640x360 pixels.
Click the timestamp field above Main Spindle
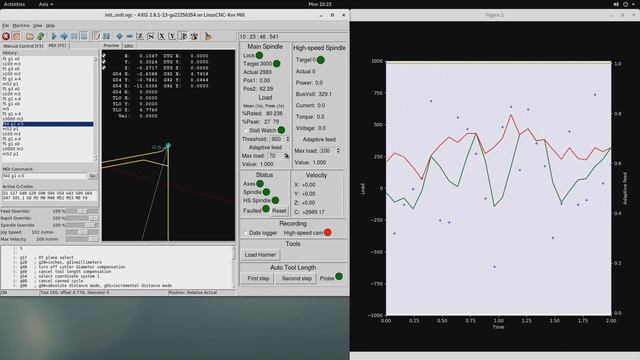(x=292, y=37)
